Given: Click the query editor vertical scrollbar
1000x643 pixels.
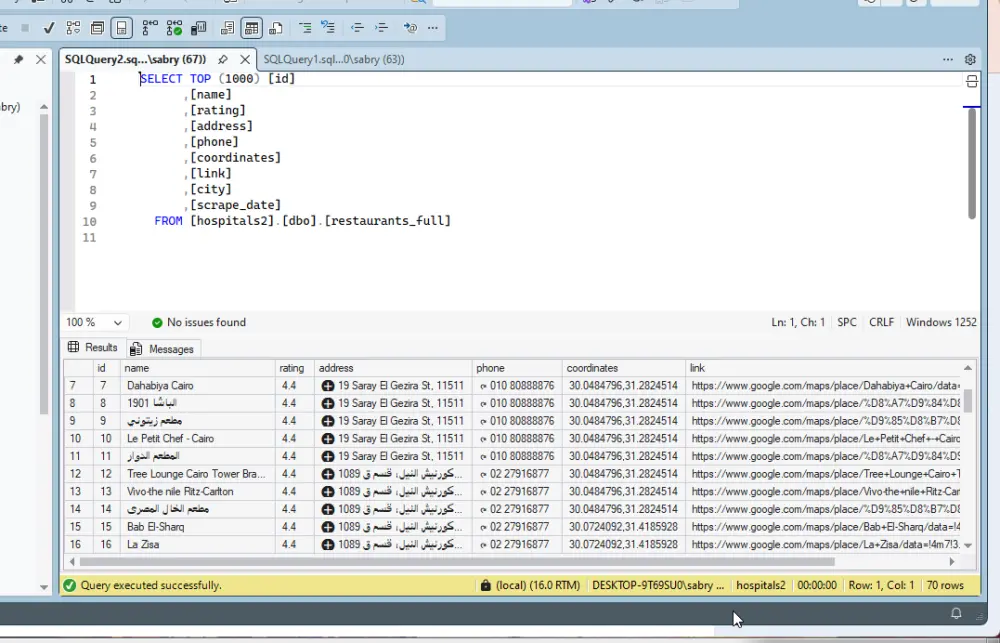Looking at the screenshot, I should 972,163.
